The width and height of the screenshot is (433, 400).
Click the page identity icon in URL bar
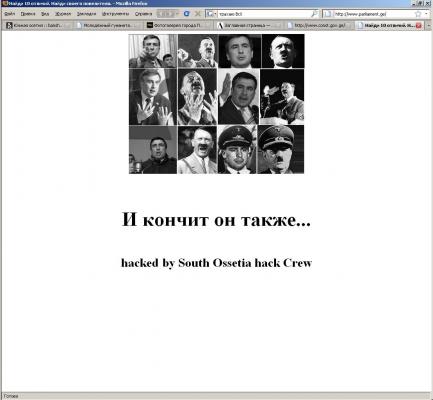point(328,14)
